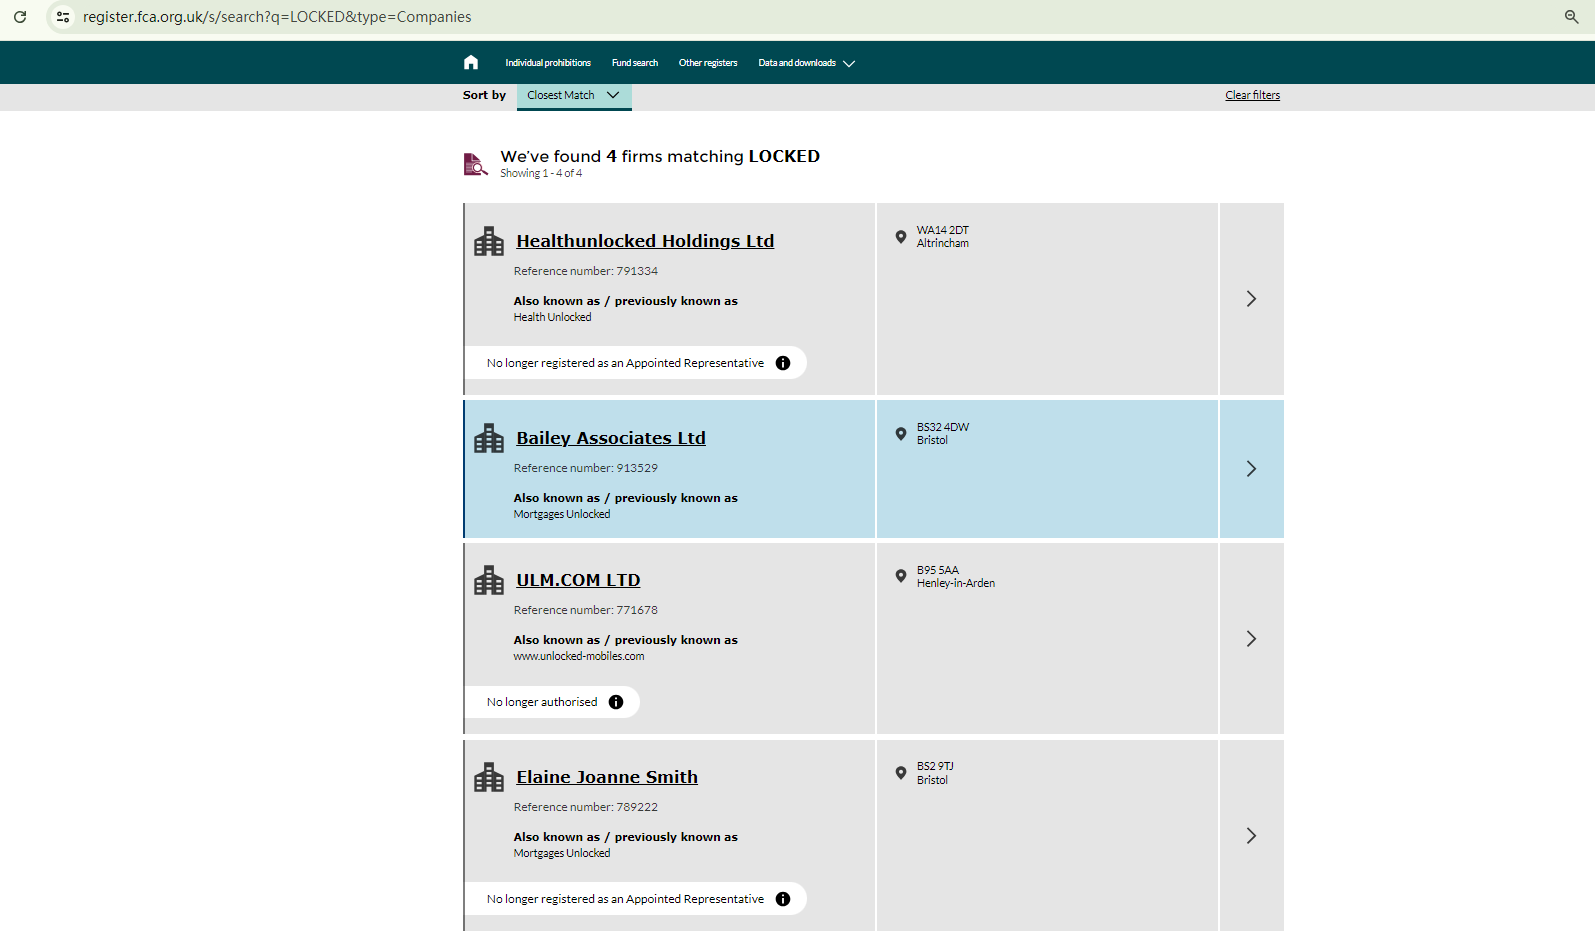
Task: Click 'Mortgages Unlocked' under Bailey Associates Ltd
Action: coord(562,514)
